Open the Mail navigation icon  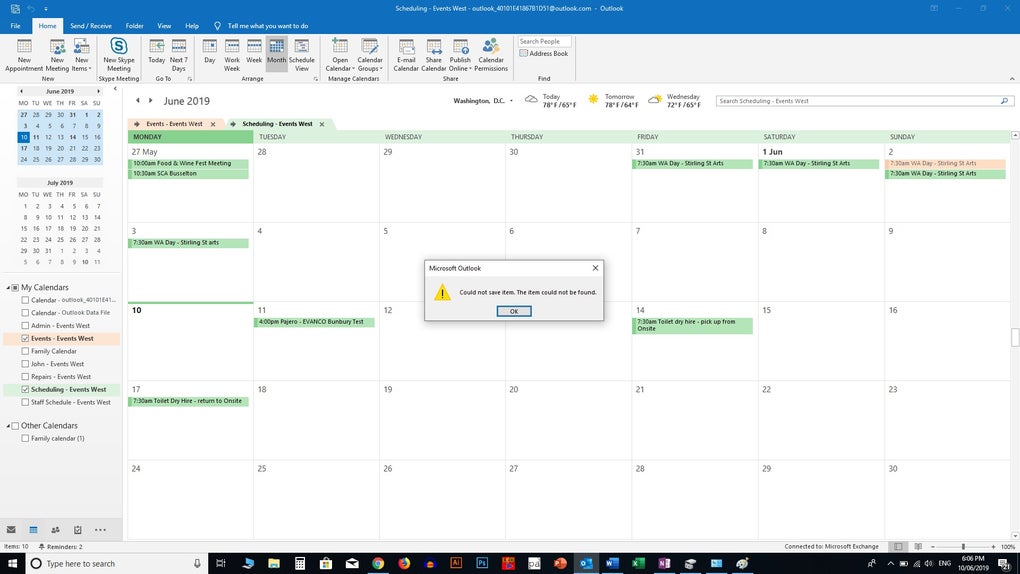[x=11, y=530]
